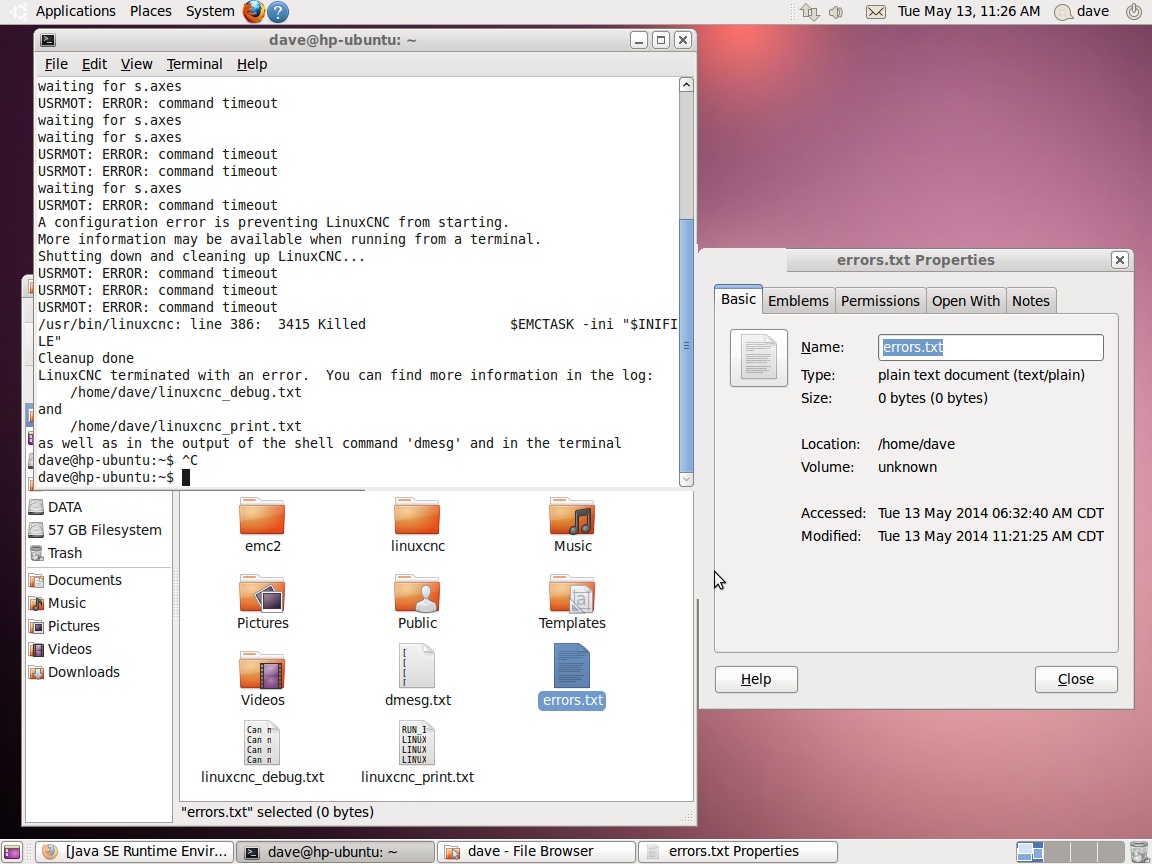
Task: Open the volume control icon
Action: click(836, 12)
